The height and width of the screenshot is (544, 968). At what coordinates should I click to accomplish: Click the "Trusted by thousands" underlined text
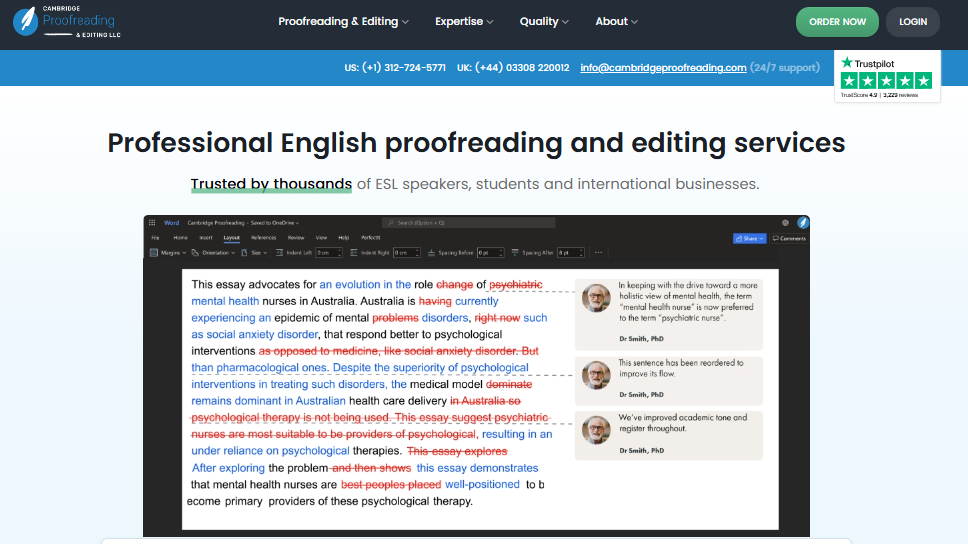click(x=271, y=184)
